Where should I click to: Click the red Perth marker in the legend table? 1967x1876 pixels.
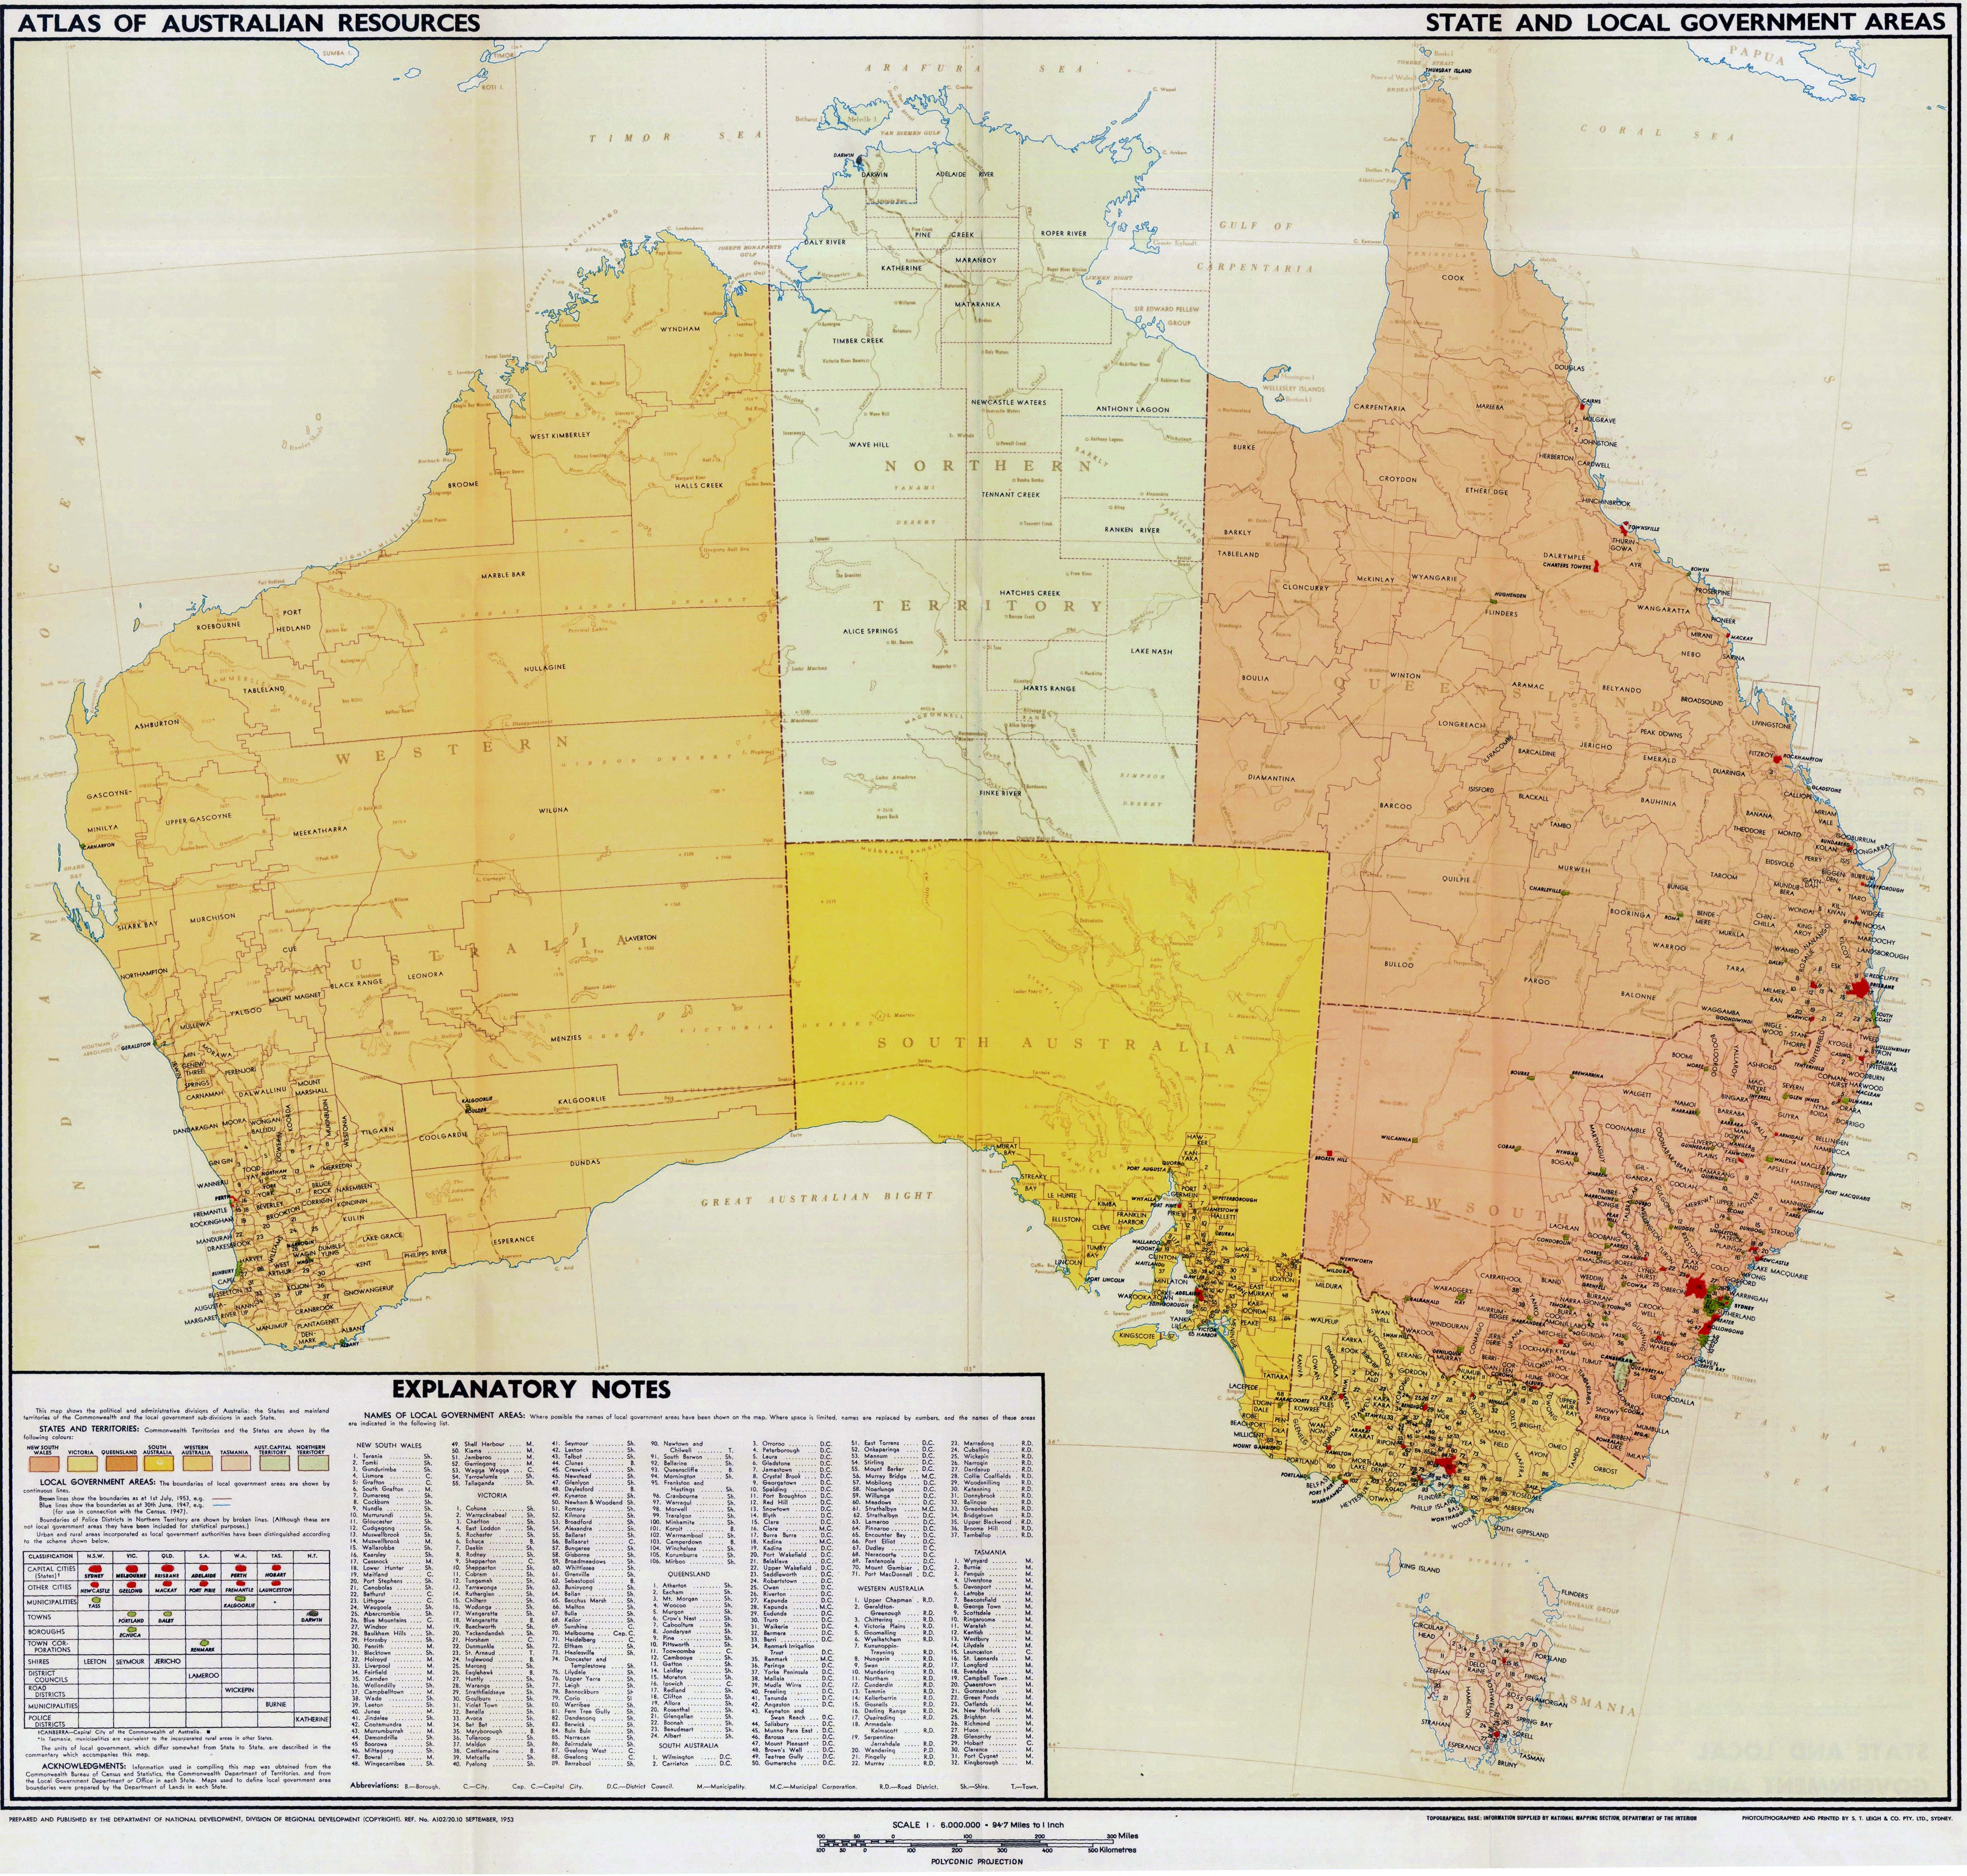pyautogui.click(x=241, y=1568)
